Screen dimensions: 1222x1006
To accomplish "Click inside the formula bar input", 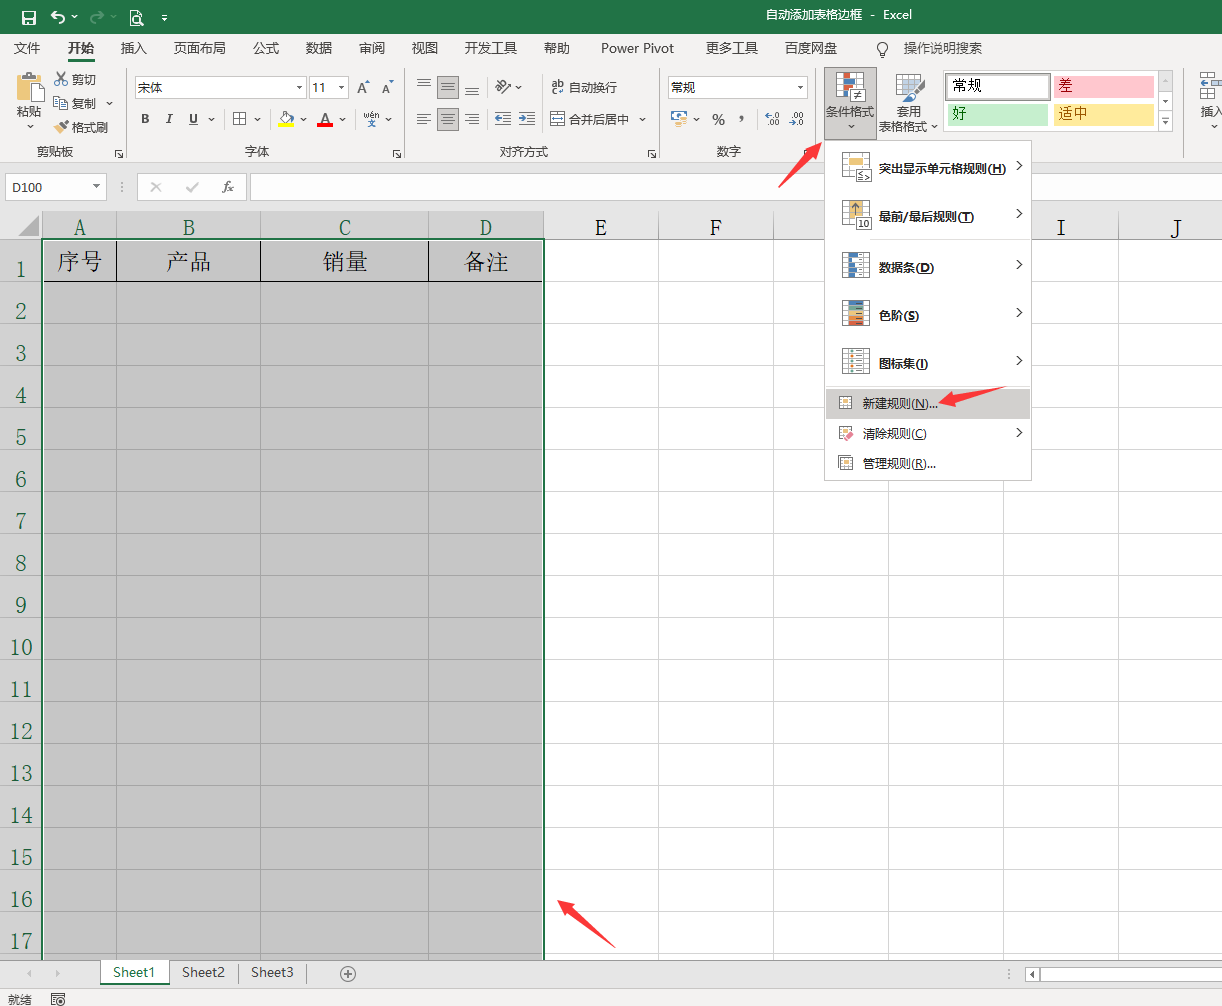I will (735, 187).
